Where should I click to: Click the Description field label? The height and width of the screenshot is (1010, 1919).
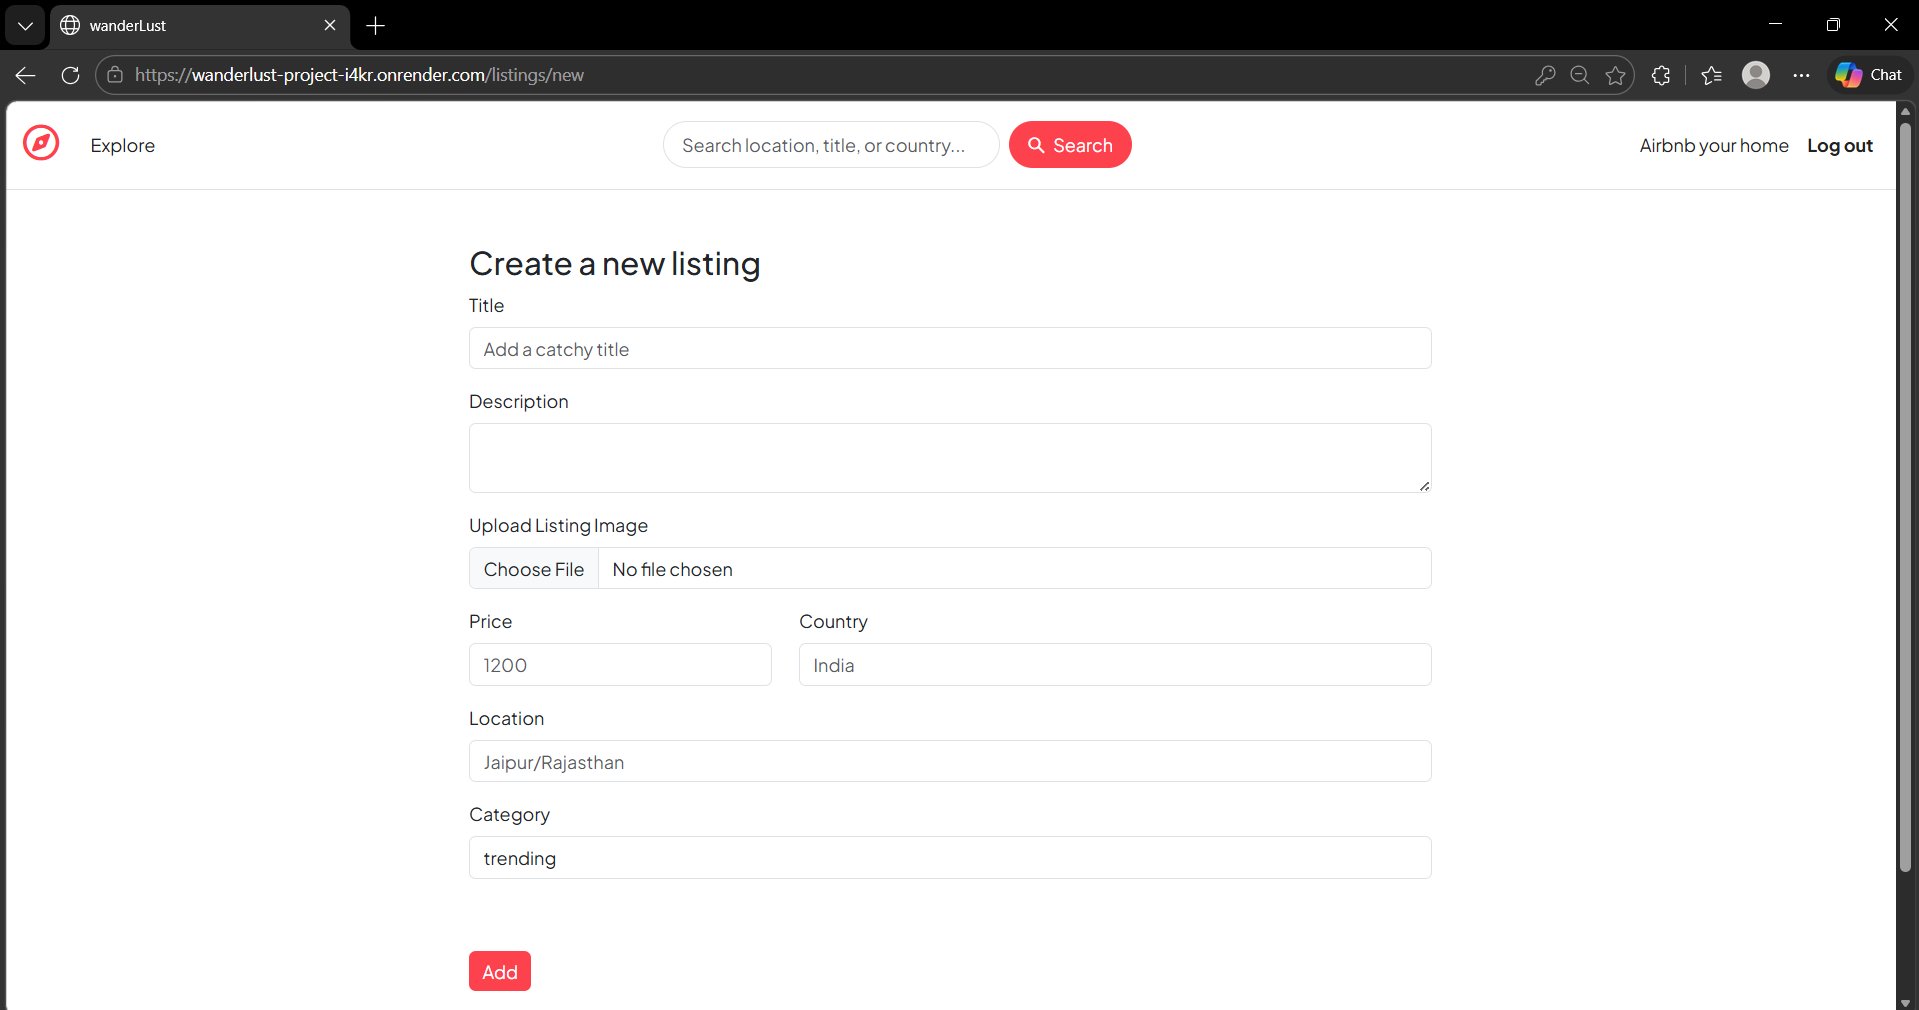point(518,402)
